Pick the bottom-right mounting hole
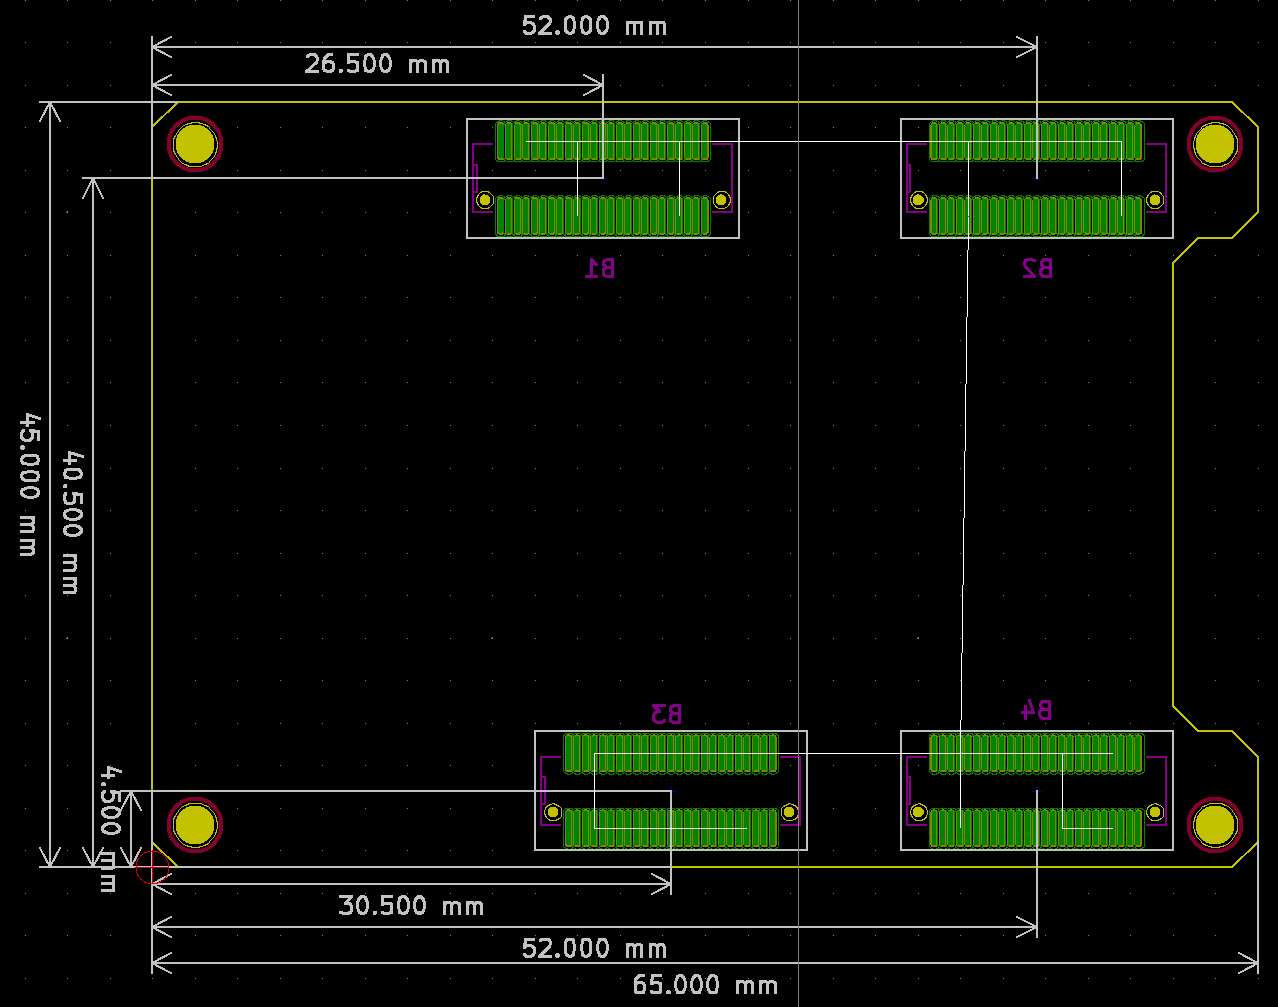This screenshot has width=1278, height=1007. pos(1215,825)
